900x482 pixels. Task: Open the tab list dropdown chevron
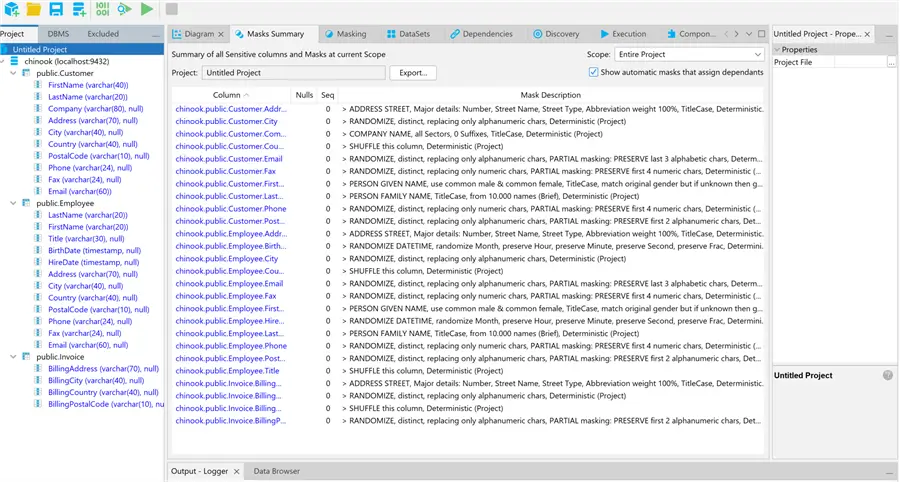(x=749, y=34)
